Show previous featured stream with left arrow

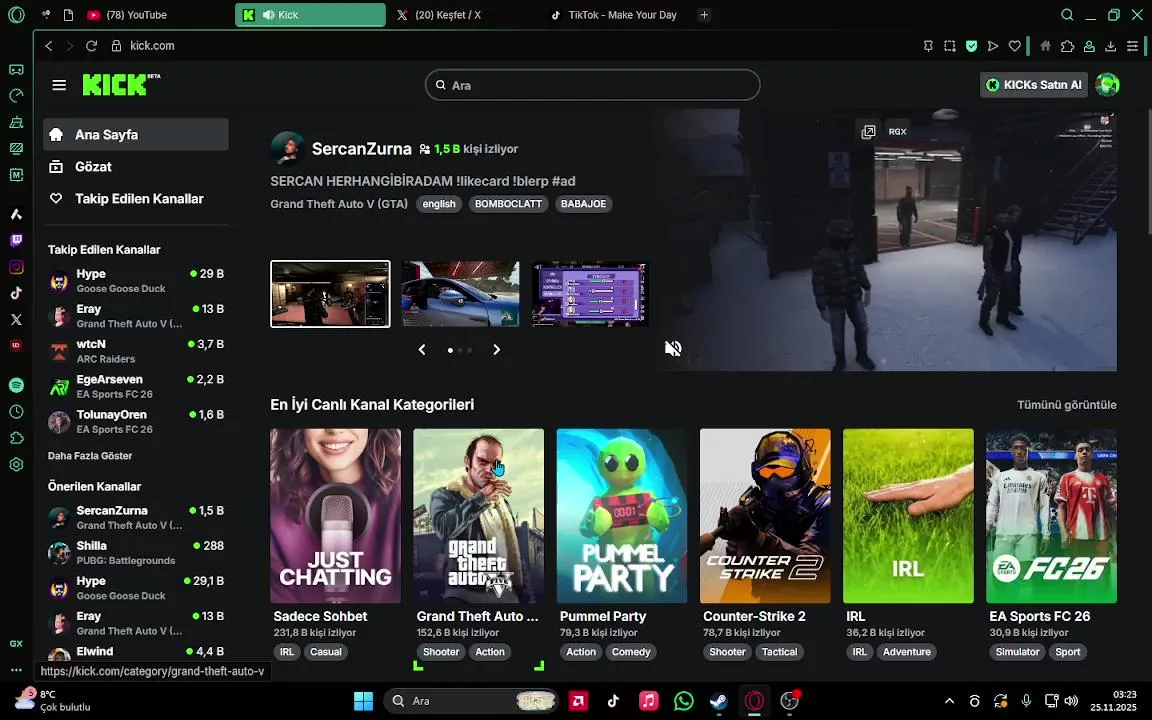[422, 350]
